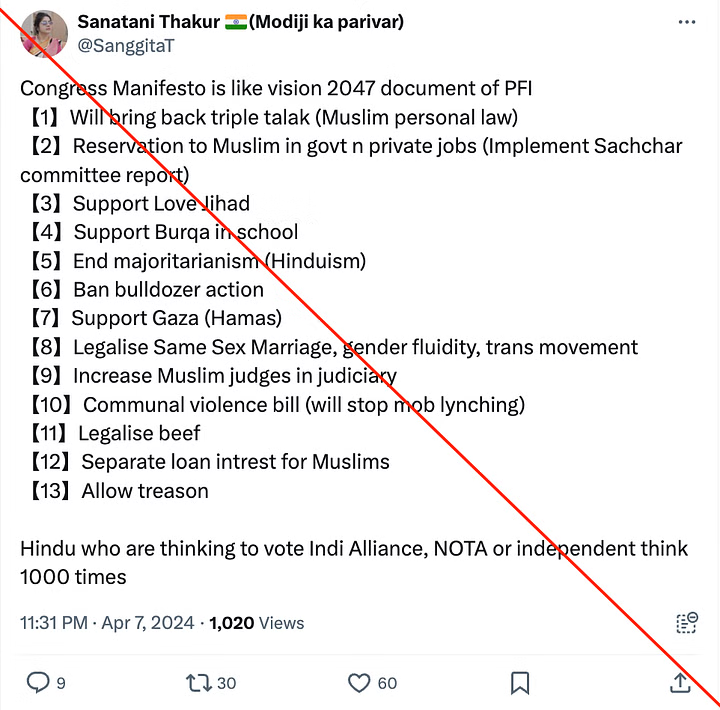Click the closing paragraph about Indi Alliance
Viewport: 720px width, 710px height.
pyautogui.click(x=353, y=562)
